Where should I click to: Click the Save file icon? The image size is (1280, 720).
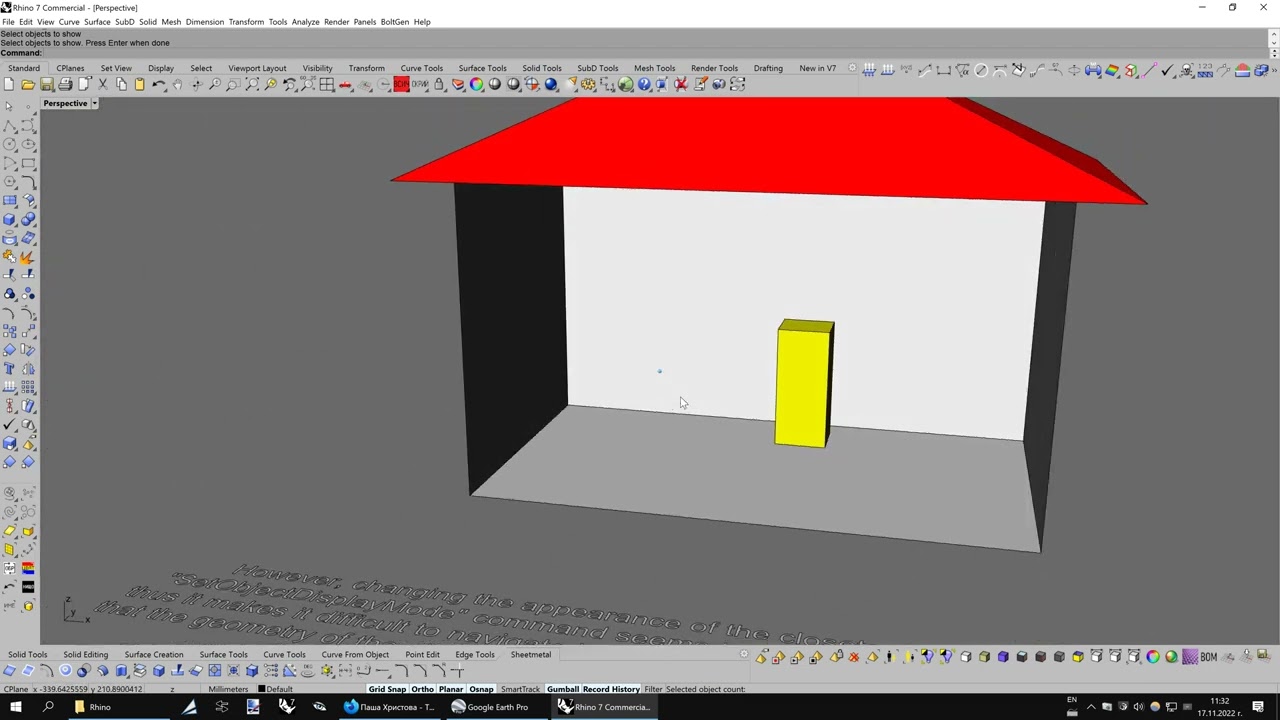46,85
